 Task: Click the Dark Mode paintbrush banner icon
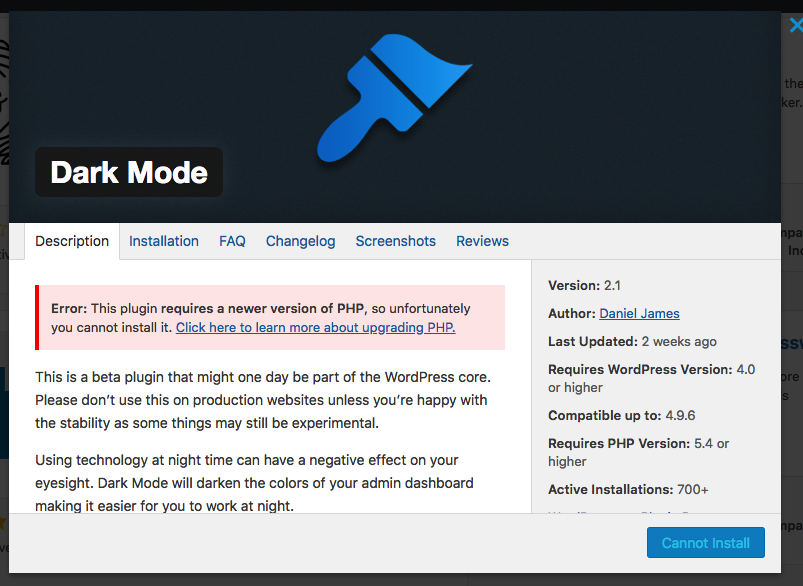point(394,98)
